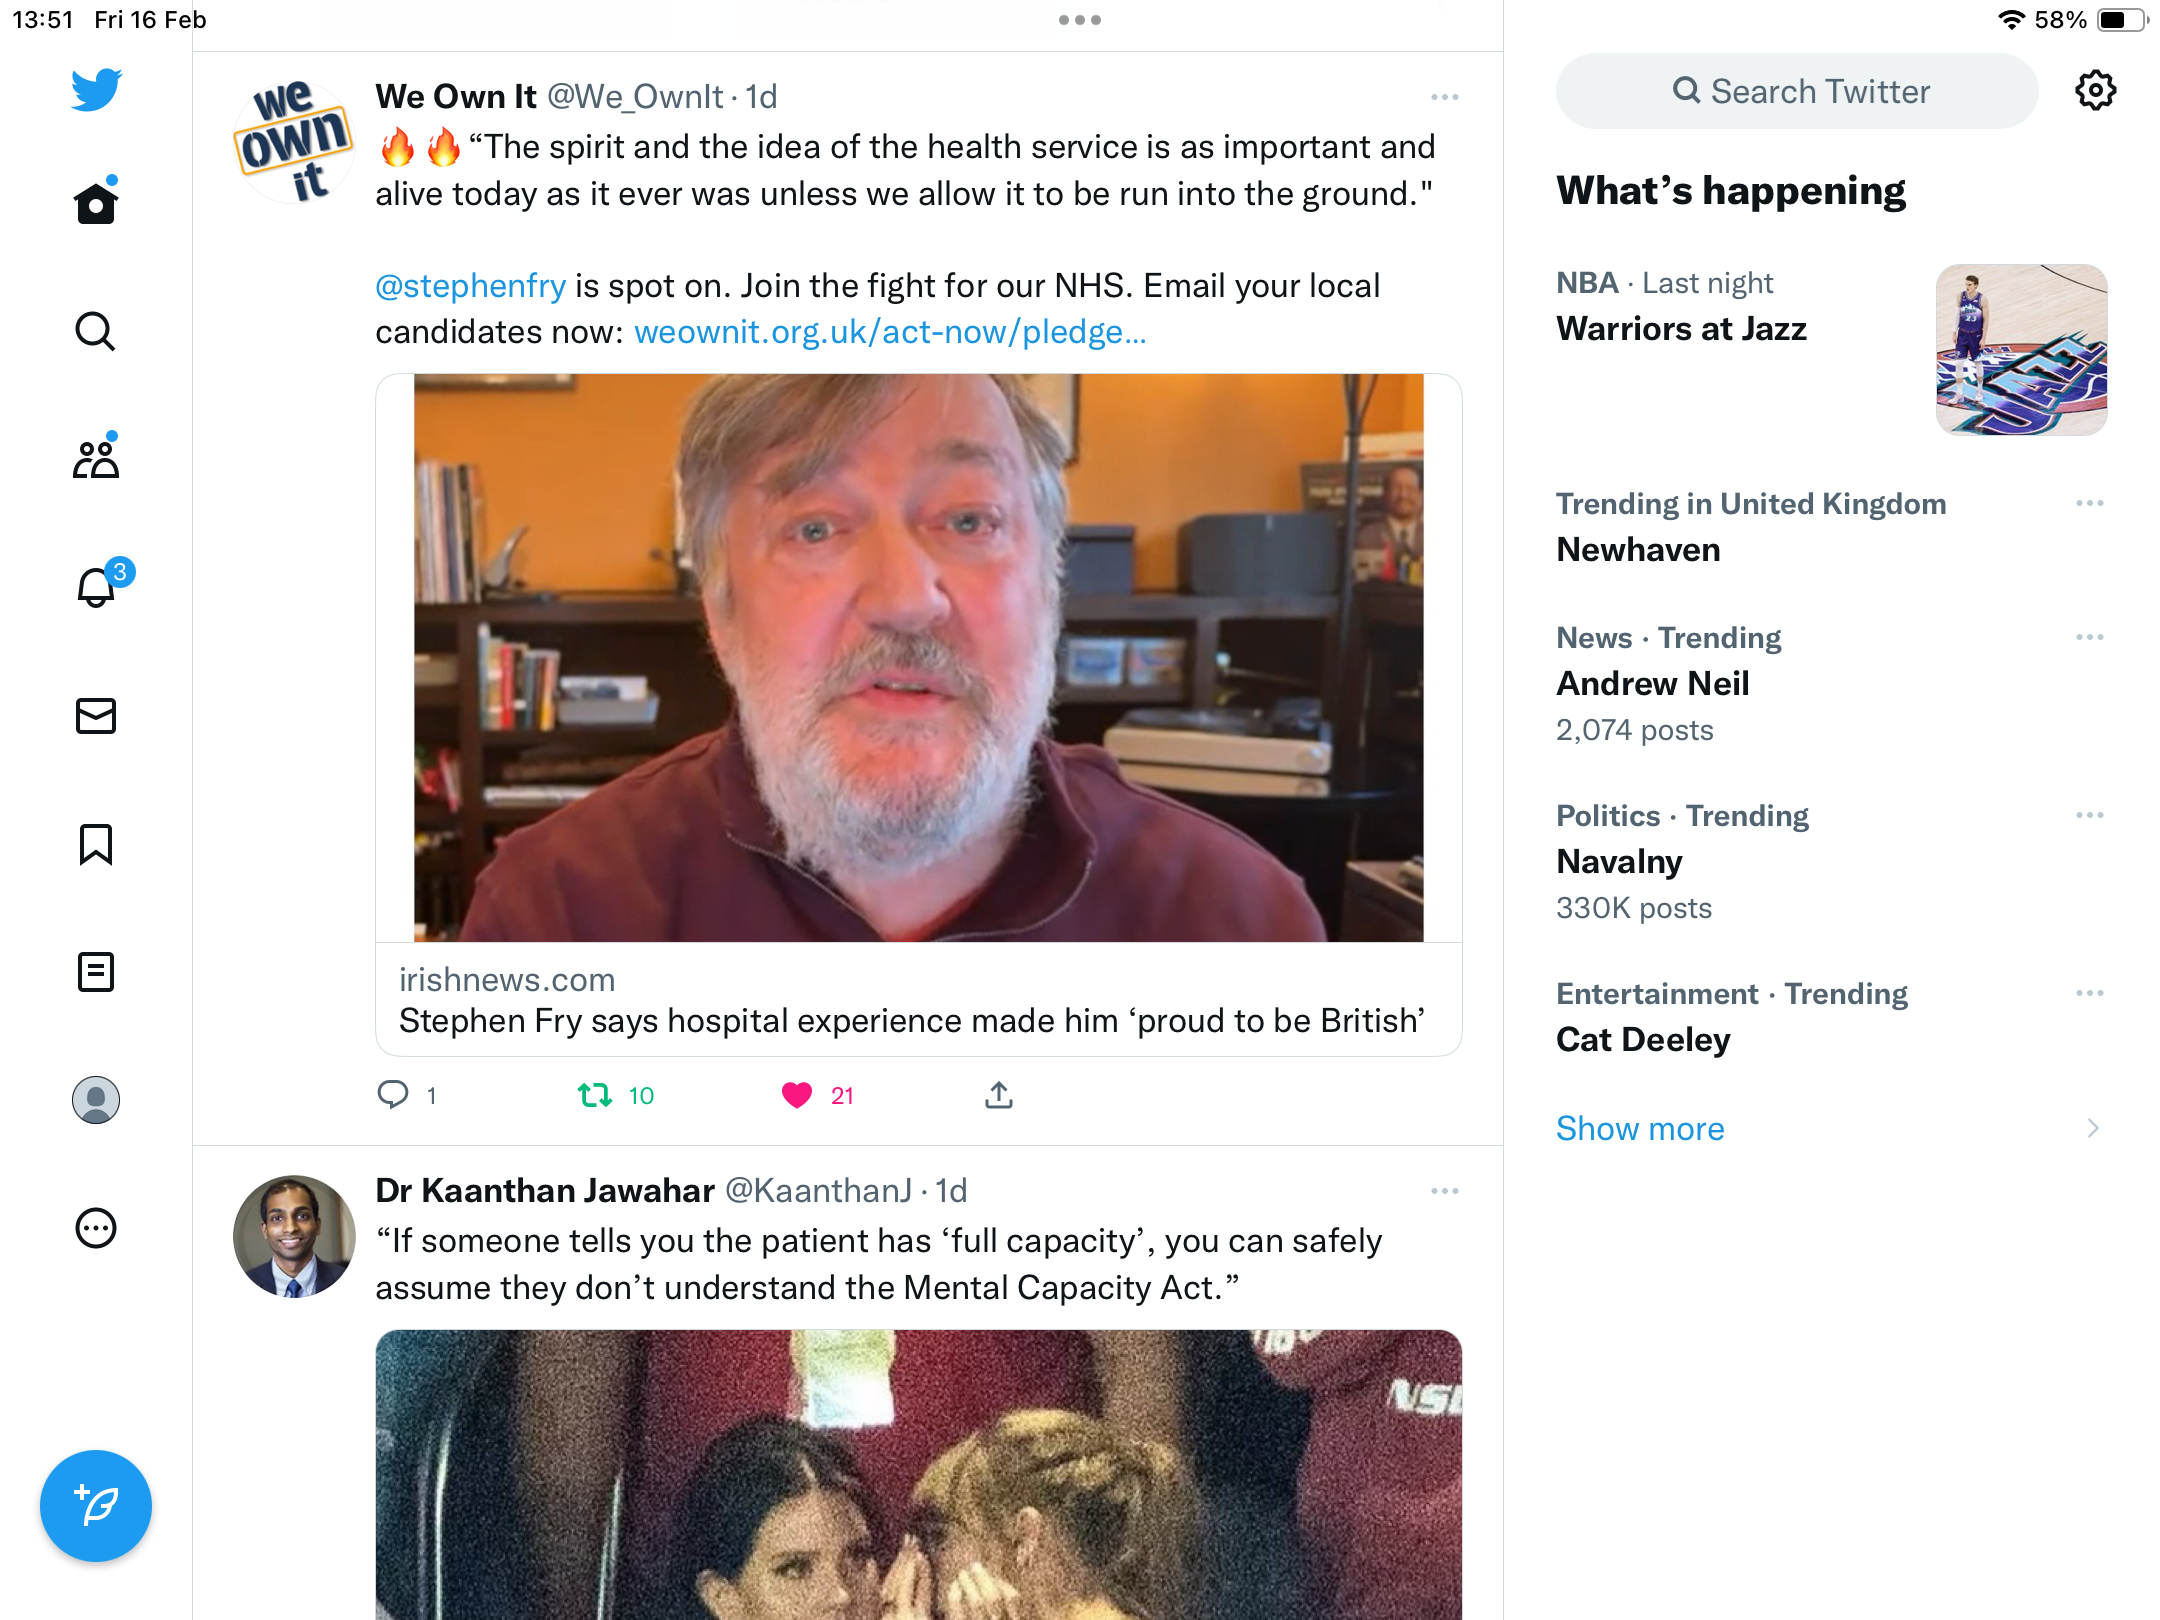The height and width of the screenshot is (1620, 2160).
Task: Tap the compose new post button
Action: (x=96, y=1506)
